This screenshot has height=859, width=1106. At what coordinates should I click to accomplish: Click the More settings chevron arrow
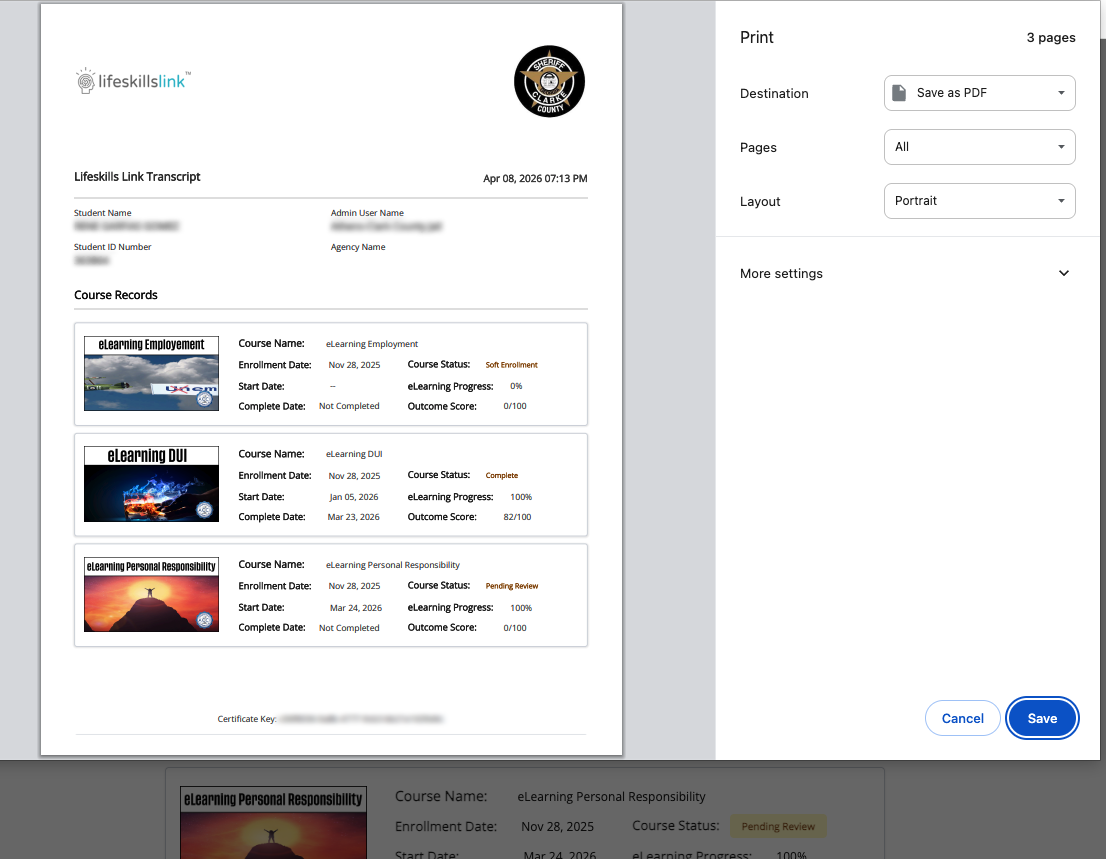coord(1064,274)
